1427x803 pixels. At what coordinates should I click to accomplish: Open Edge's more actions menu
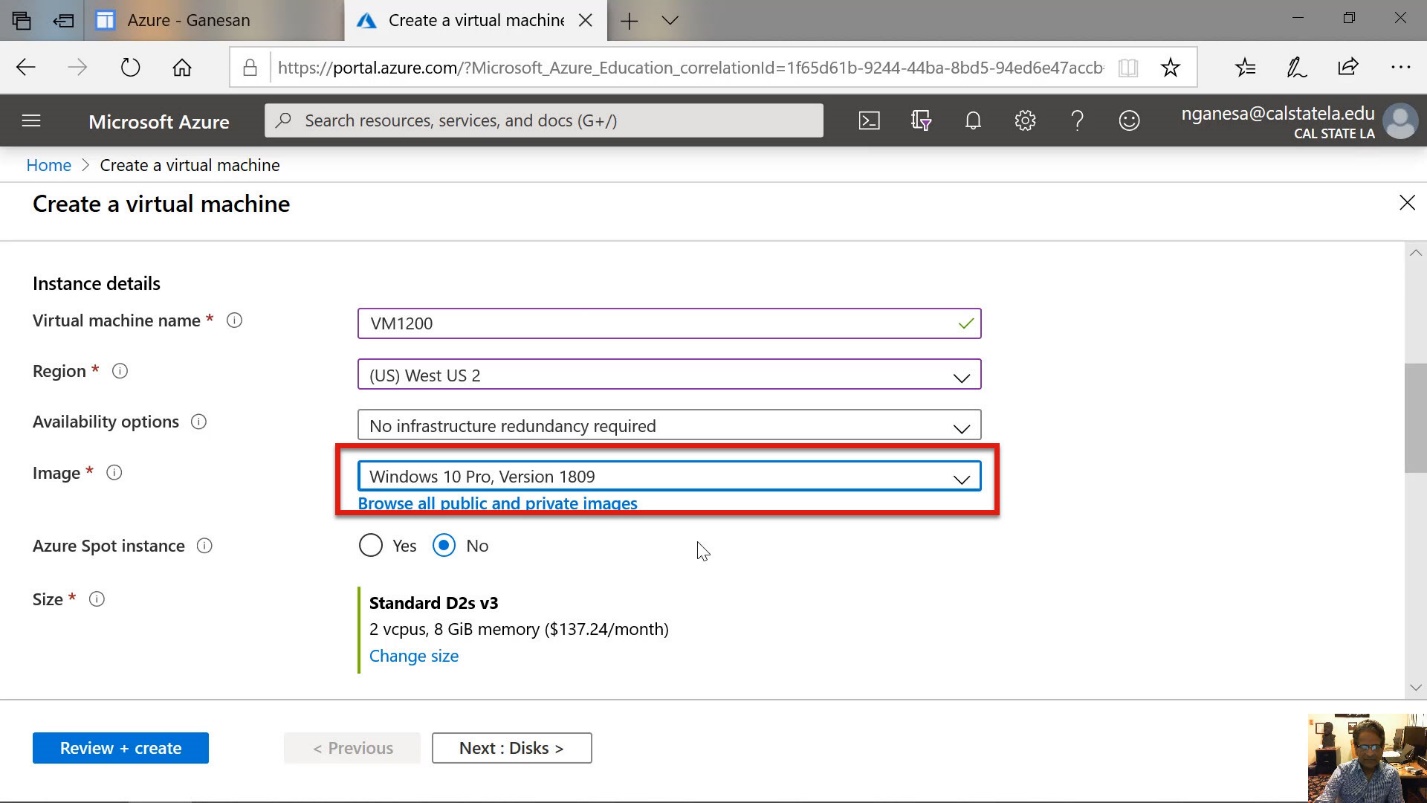tap(1399, 67)
